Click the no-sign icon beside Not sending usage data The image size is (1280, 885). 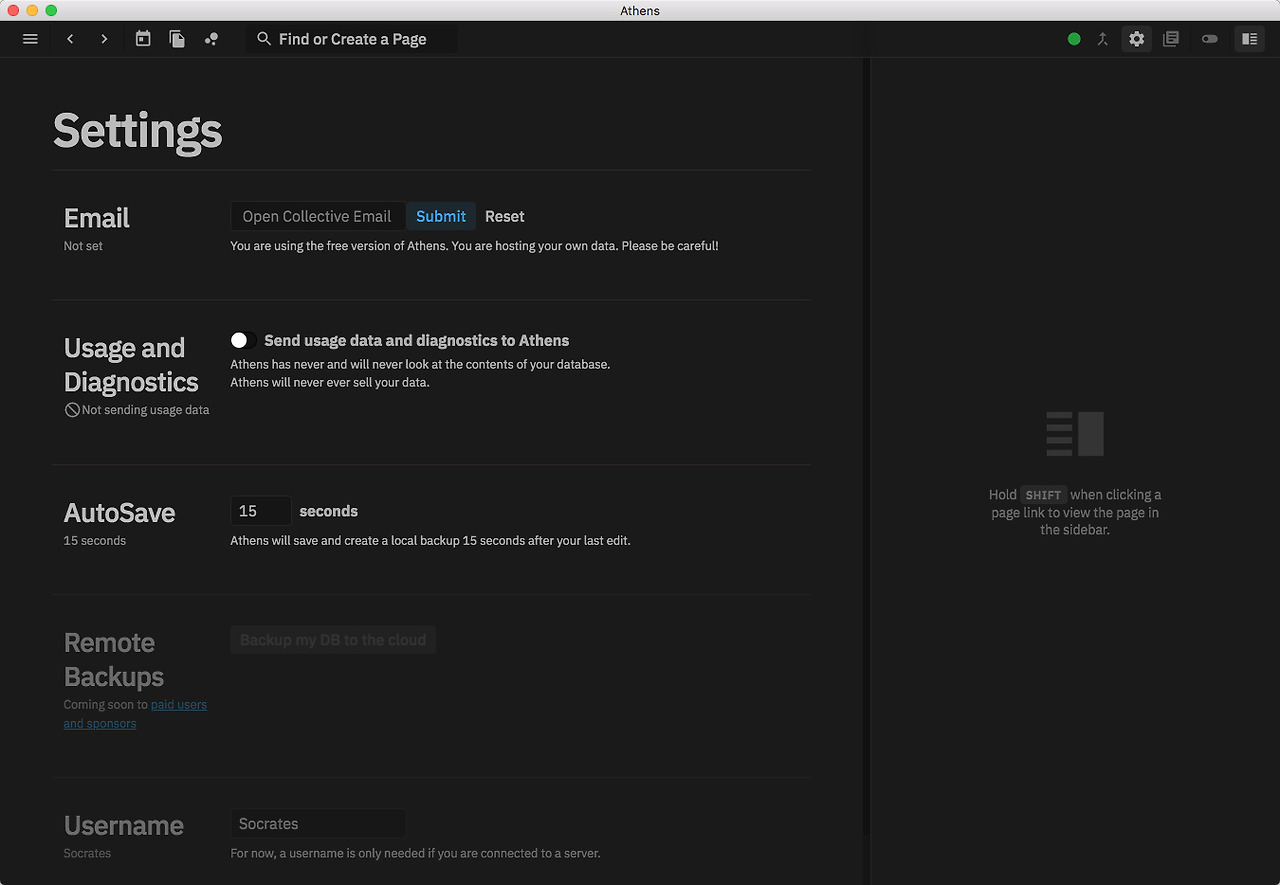pyautogui.click(x=72, y=410)
